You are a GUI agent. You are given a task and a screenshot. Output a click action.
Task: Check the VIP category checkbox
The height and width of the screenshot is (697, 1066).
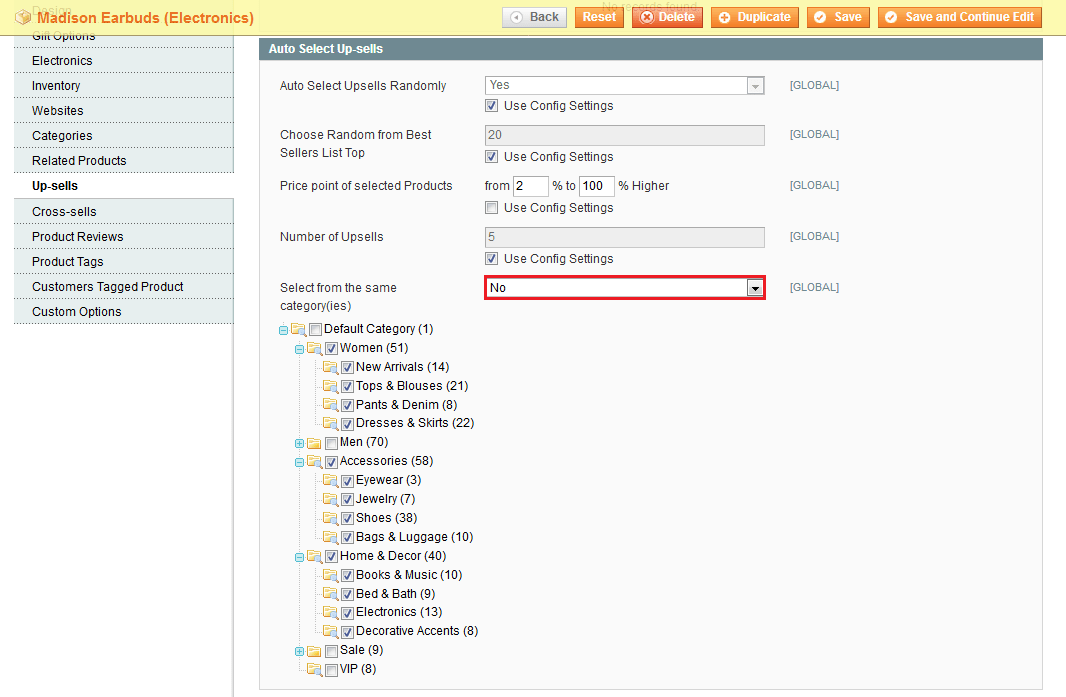[331, 669]
